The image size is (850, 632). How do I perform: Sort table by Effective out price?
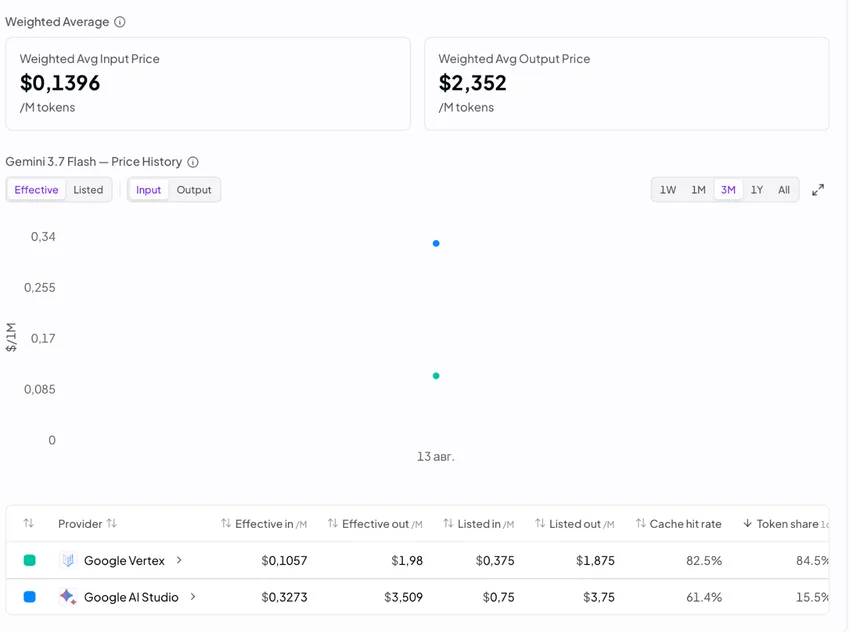pyautogui.click(x=375, y=524)
